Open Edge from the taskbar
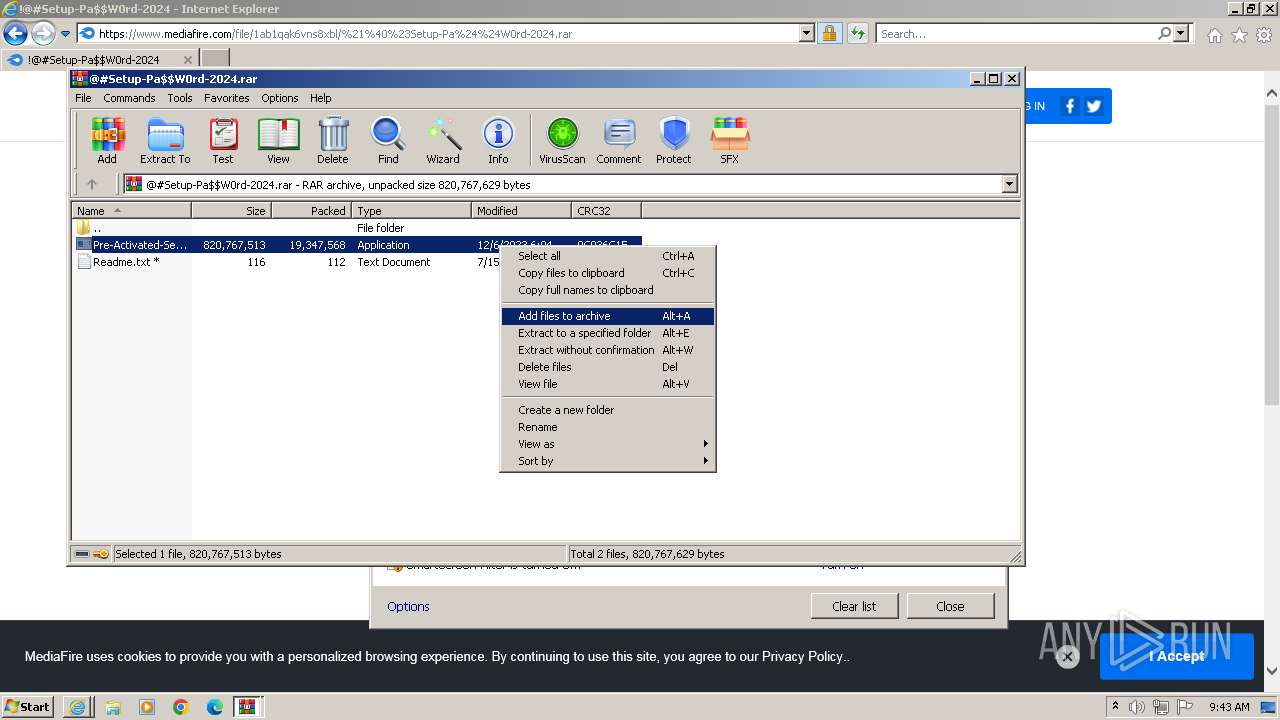The width and height of the screenshot is (1280, 720). tap(215, 707)
